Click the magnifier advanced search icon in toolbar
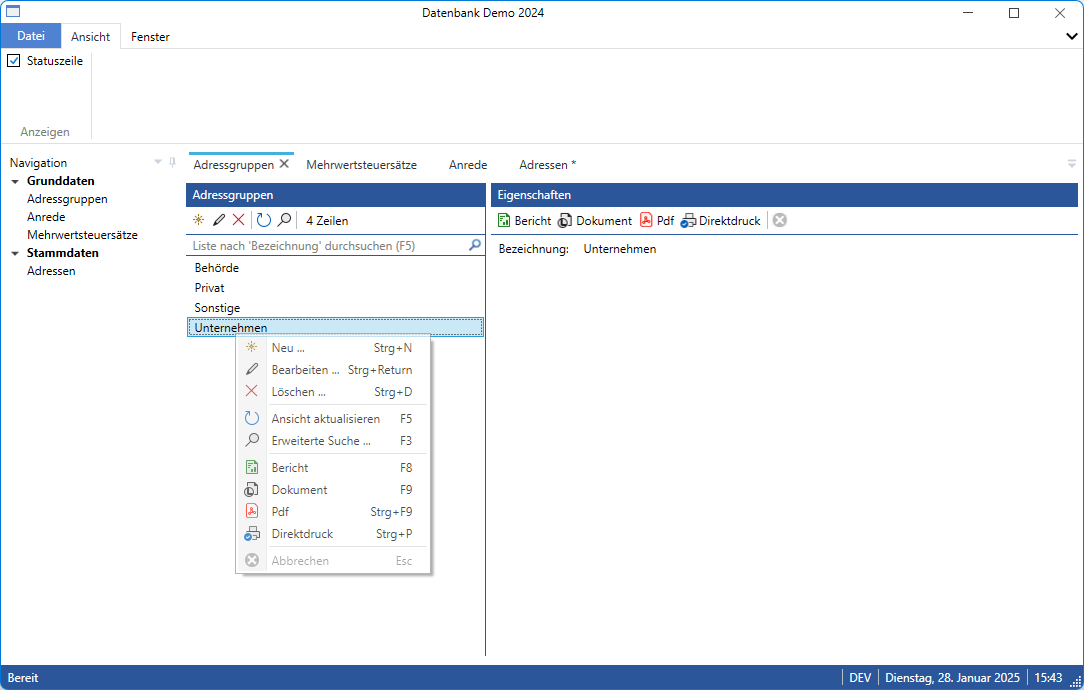 click(x=284, y=220)
